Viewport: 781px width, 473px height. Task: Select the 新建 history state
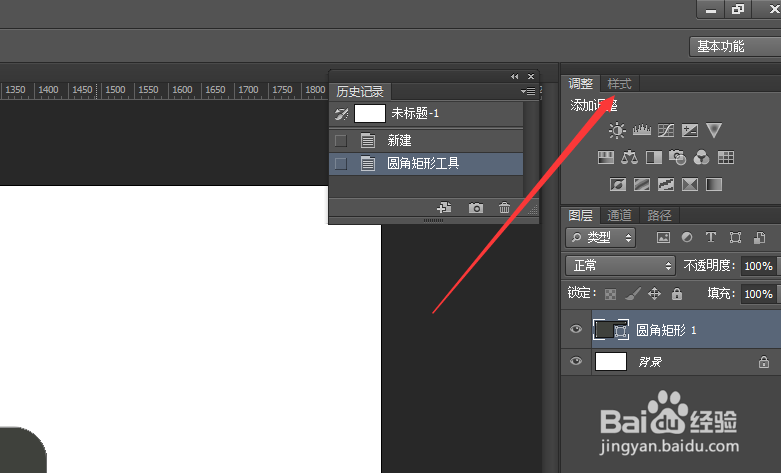(426, 141)
